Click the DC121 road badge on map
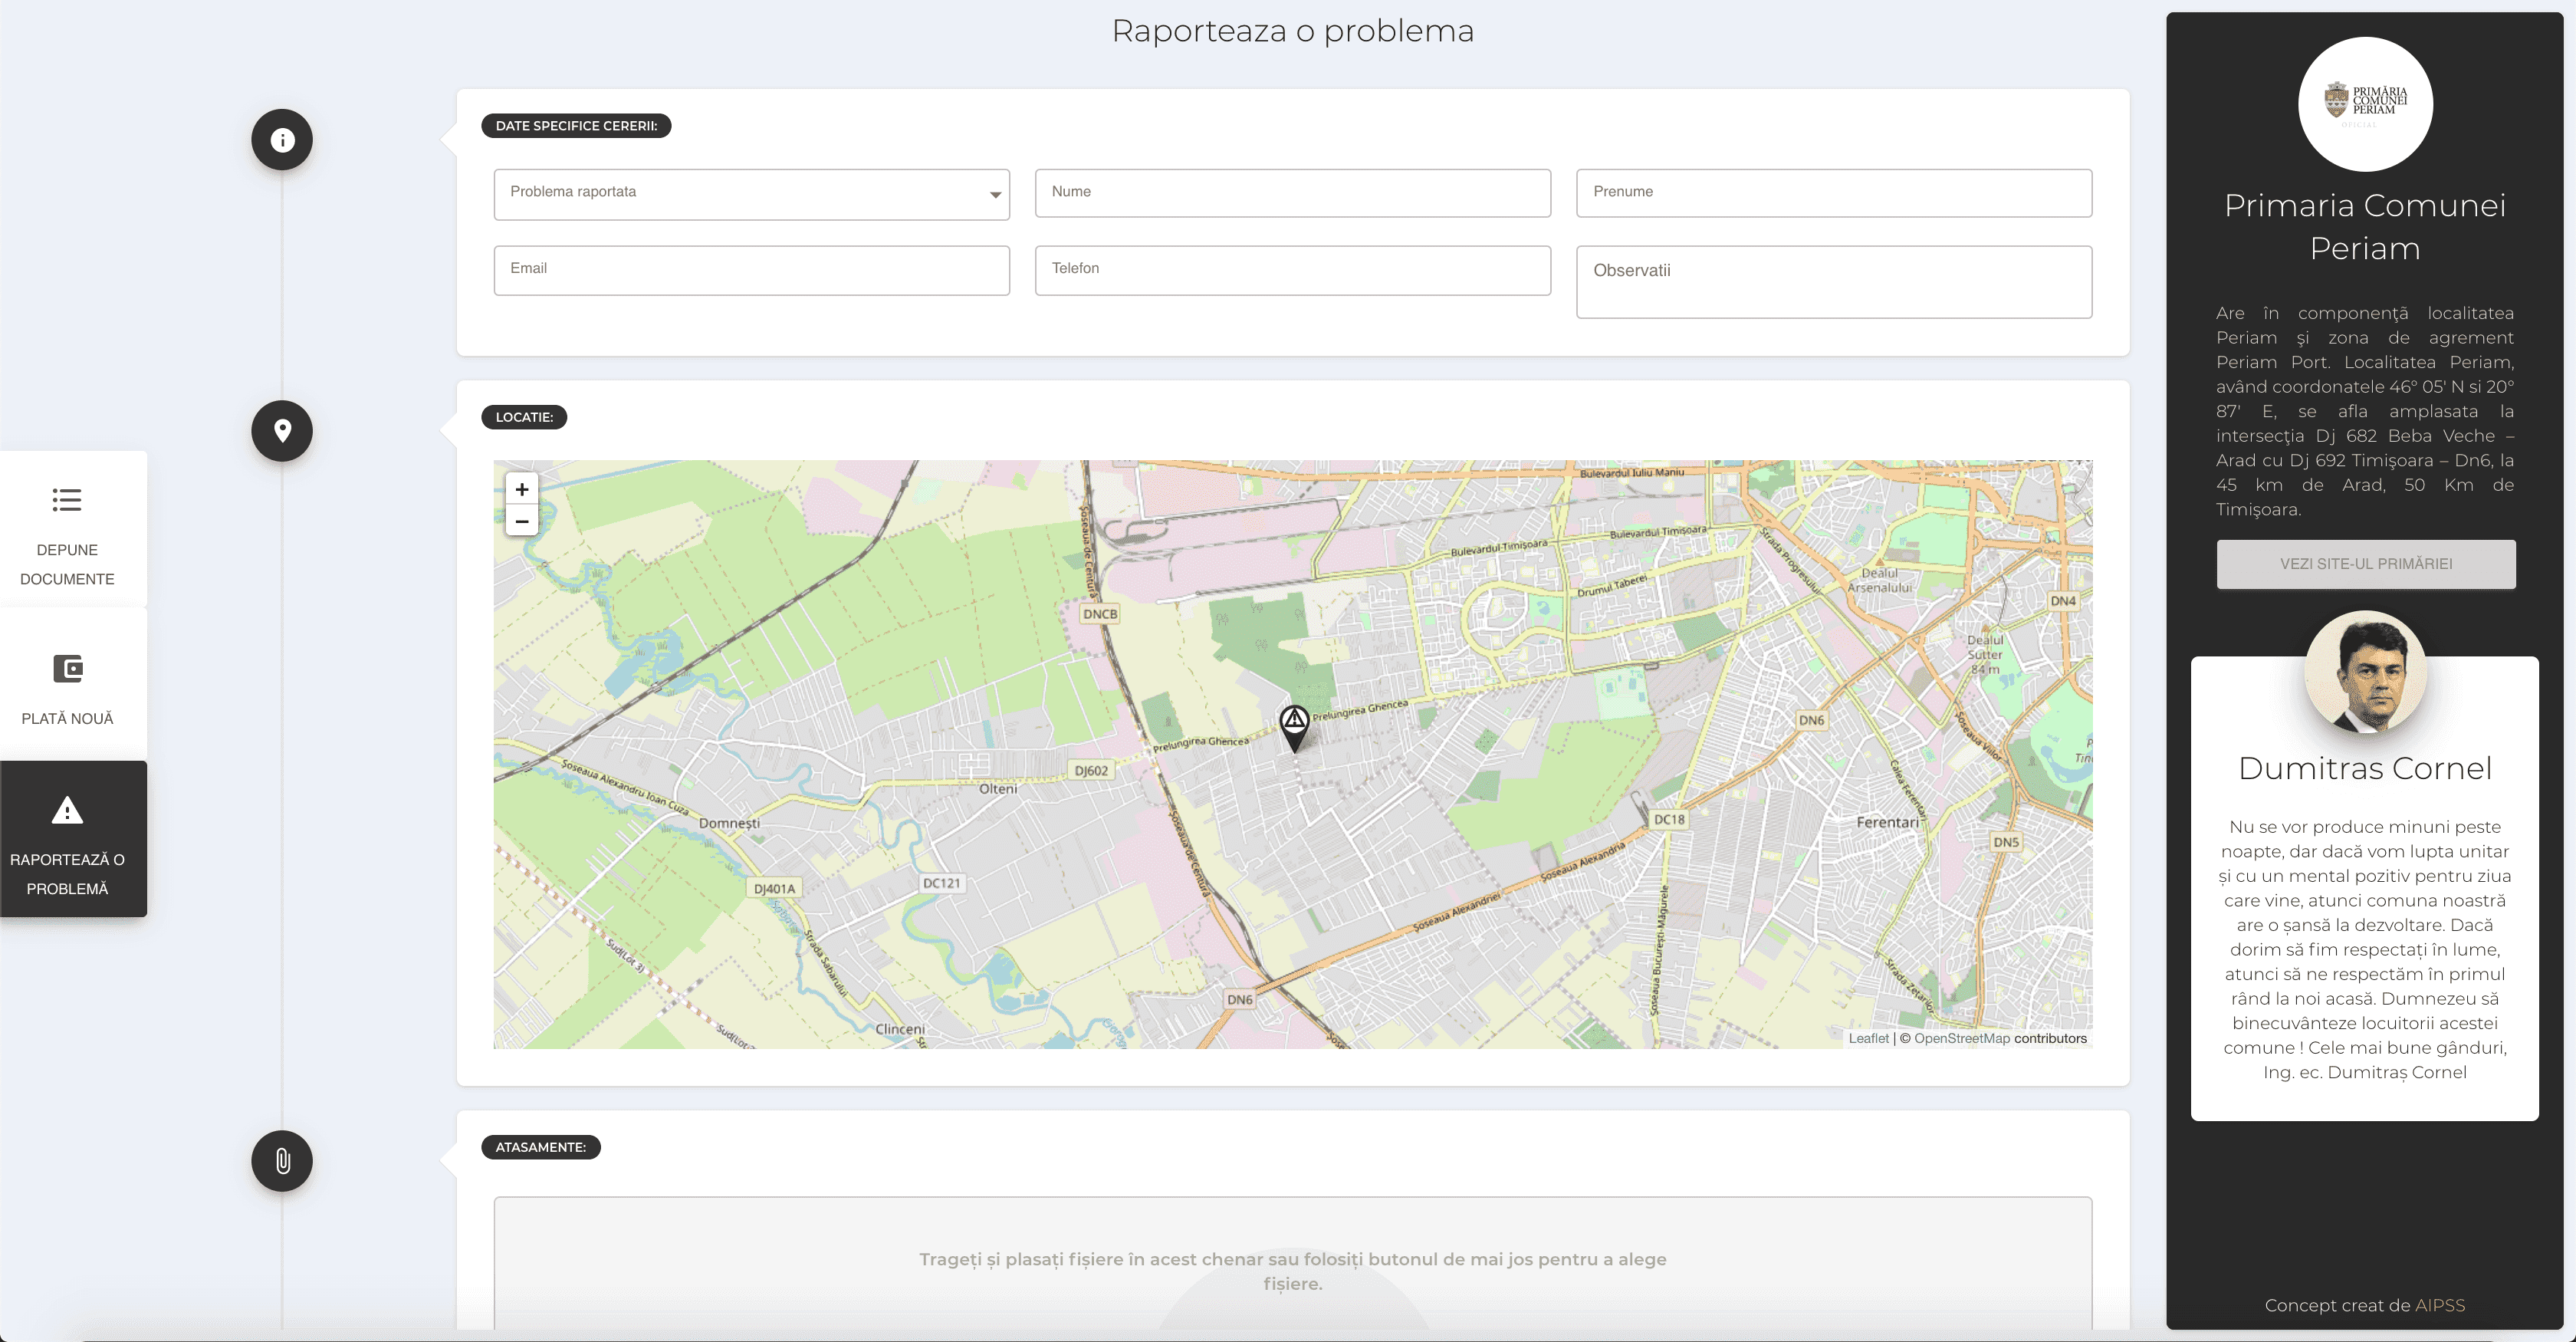 [x=941, y=883]
